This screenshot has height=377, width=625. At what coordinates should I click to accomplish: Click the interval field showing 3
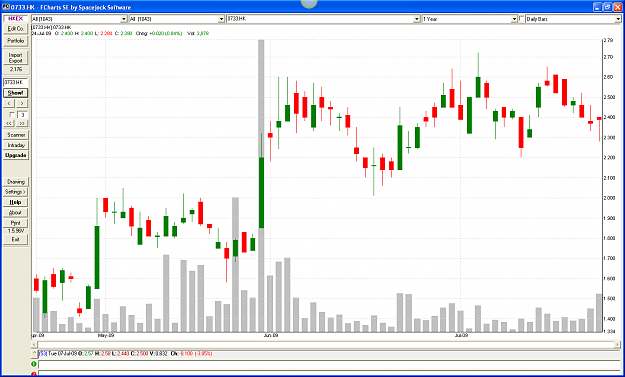click(x=23, y=115)
